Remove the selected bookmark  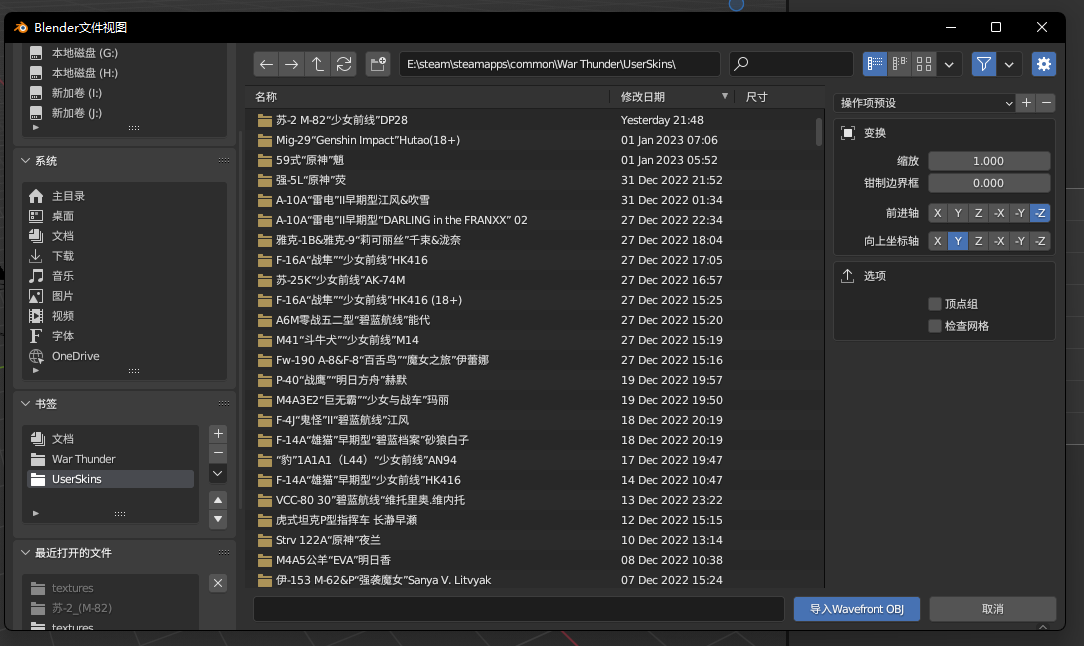(x=218, y=453)
